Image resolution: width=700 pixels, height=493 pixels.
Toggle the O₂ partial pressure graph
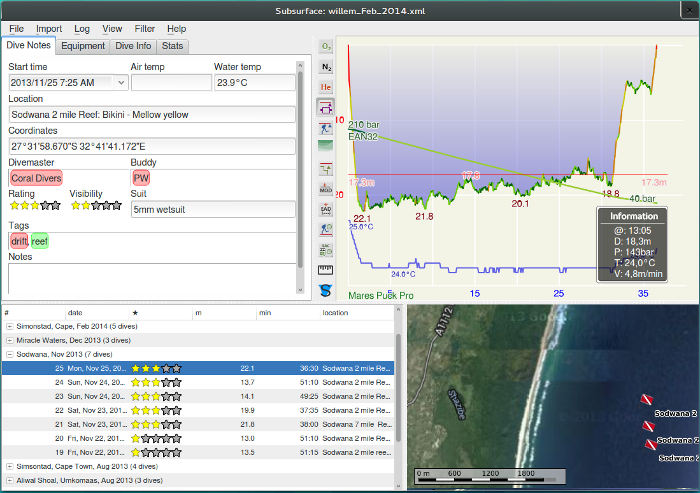click(x=326, y=46)
